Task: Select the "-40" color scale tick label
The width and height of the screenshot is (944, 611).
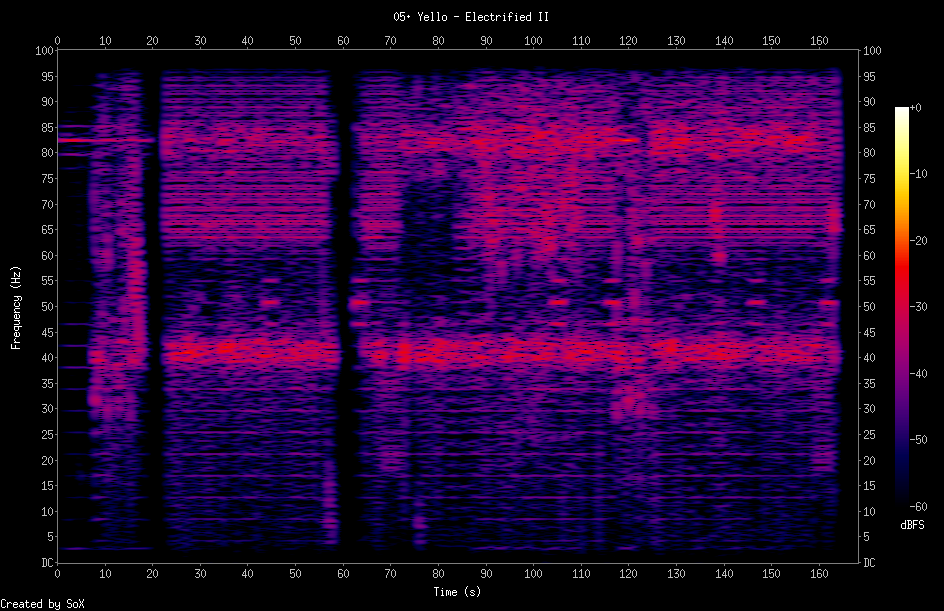Action: click(919, 374)
